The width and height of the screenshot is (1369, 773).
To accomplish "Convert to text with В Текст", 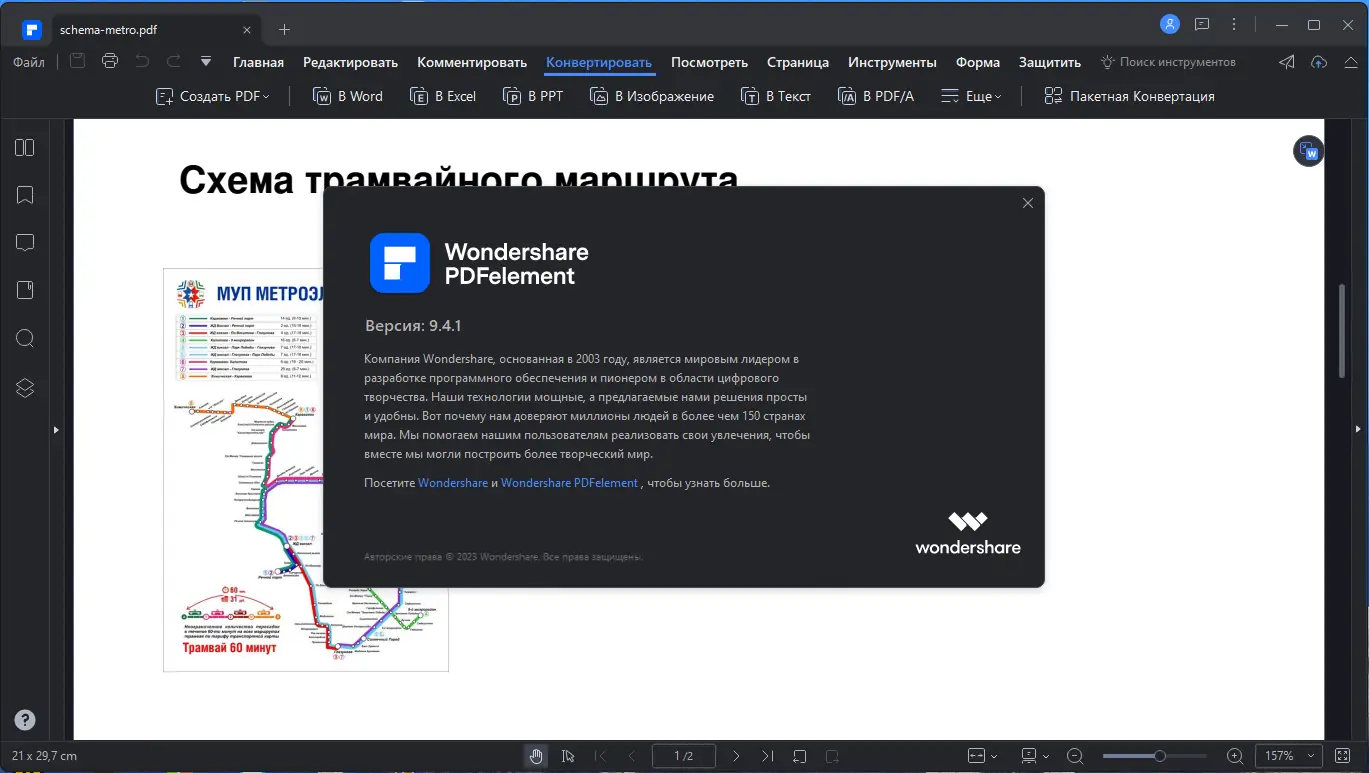I will pos(776,96).
